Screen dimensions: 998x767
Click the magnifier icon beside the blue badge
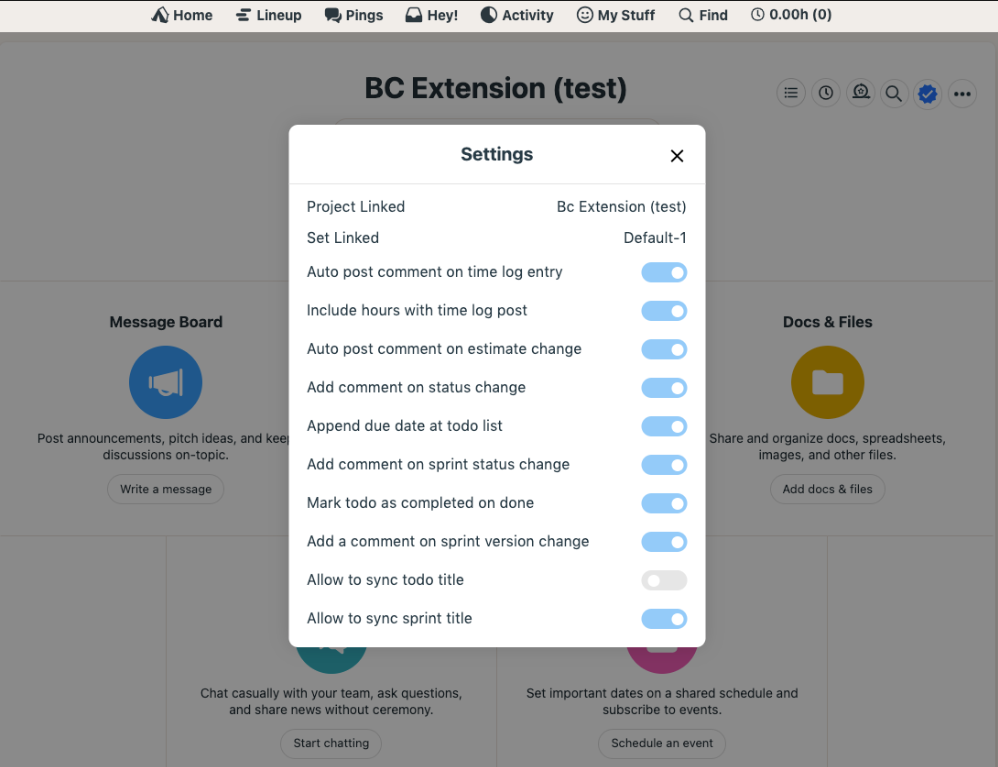point(894,94)
